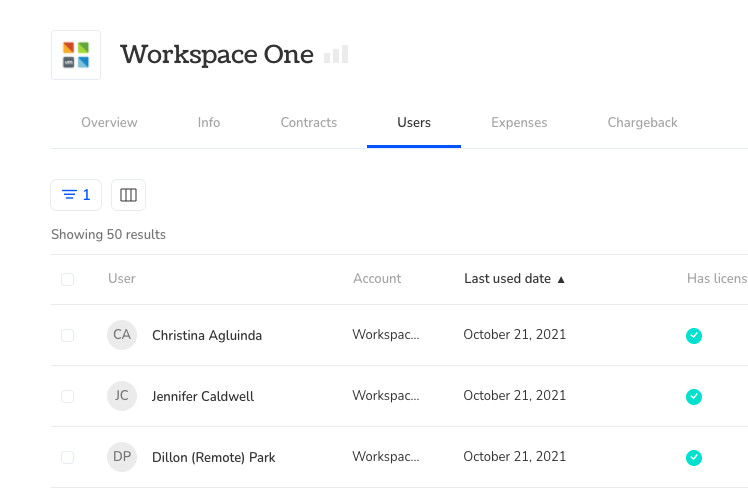The width and height of the screenshot is (748, 503).
Task: Open Dillon (Remote) Park's user name link
Action: 213,458
